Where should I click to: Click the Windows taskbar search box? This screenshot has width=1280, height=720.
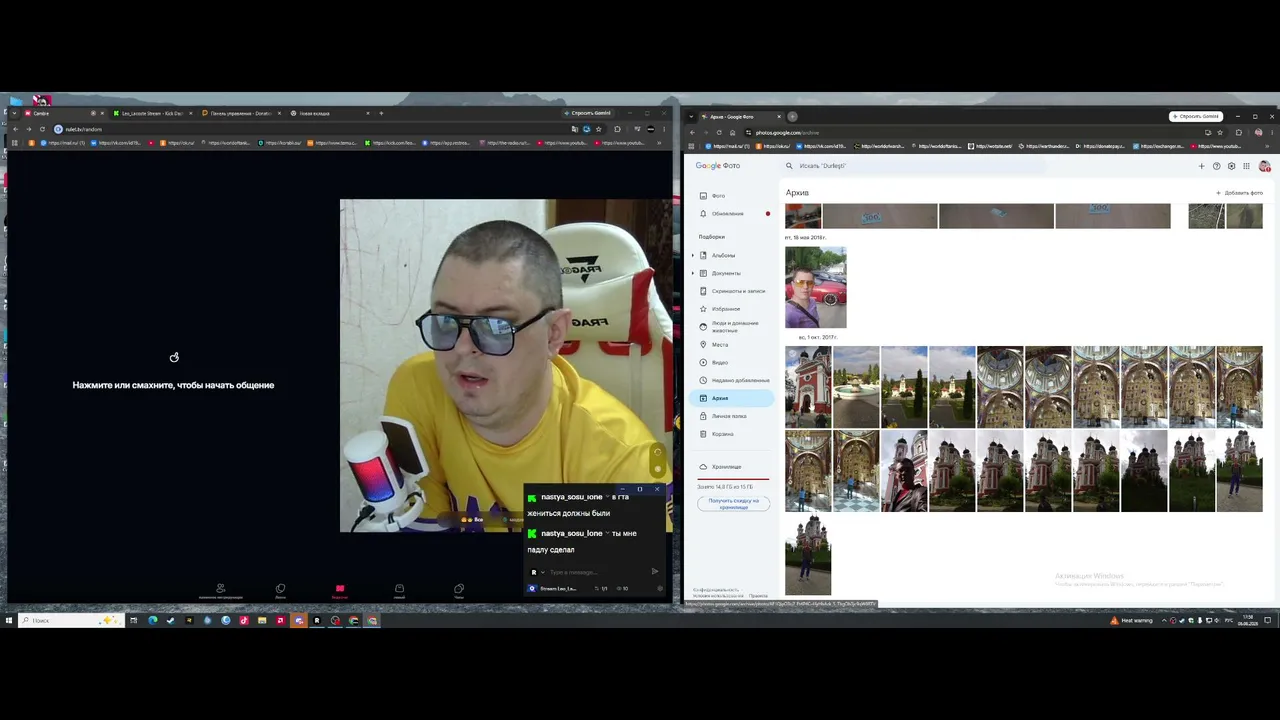click(71, 621)
